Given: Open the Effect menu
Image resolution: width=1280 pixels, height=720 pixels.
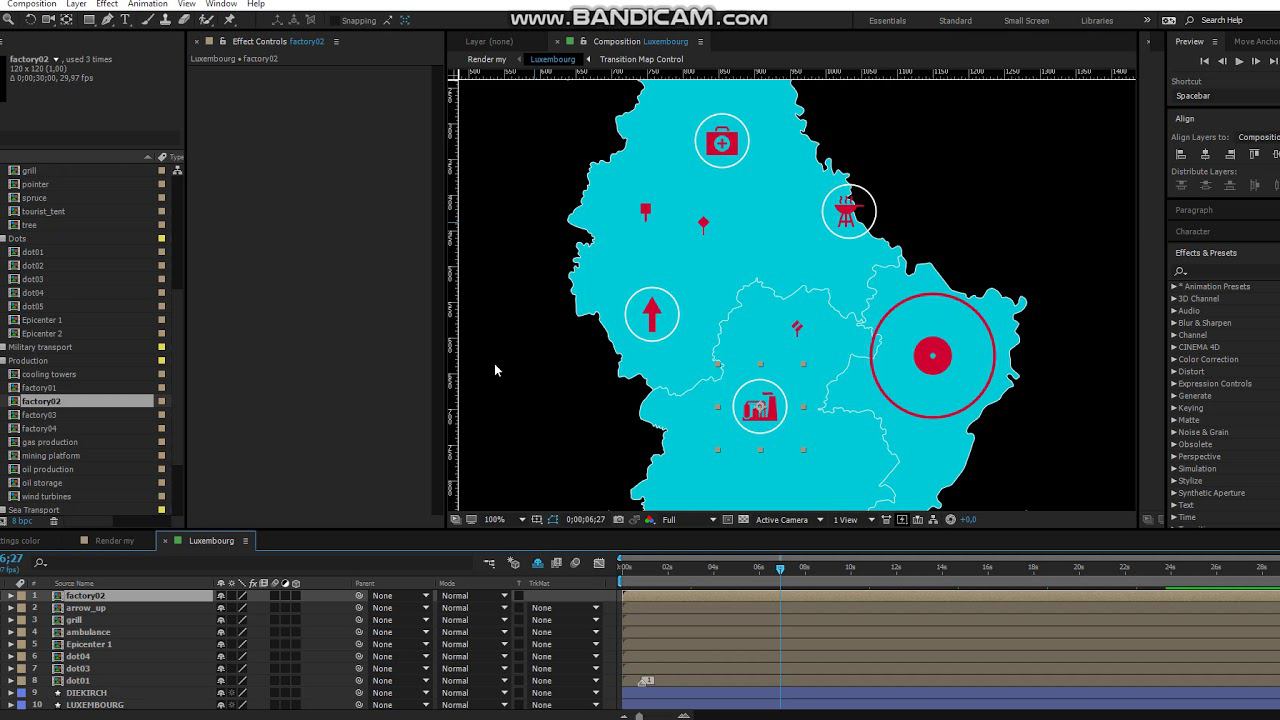Looking at the screenshot, I should point(107,4).
